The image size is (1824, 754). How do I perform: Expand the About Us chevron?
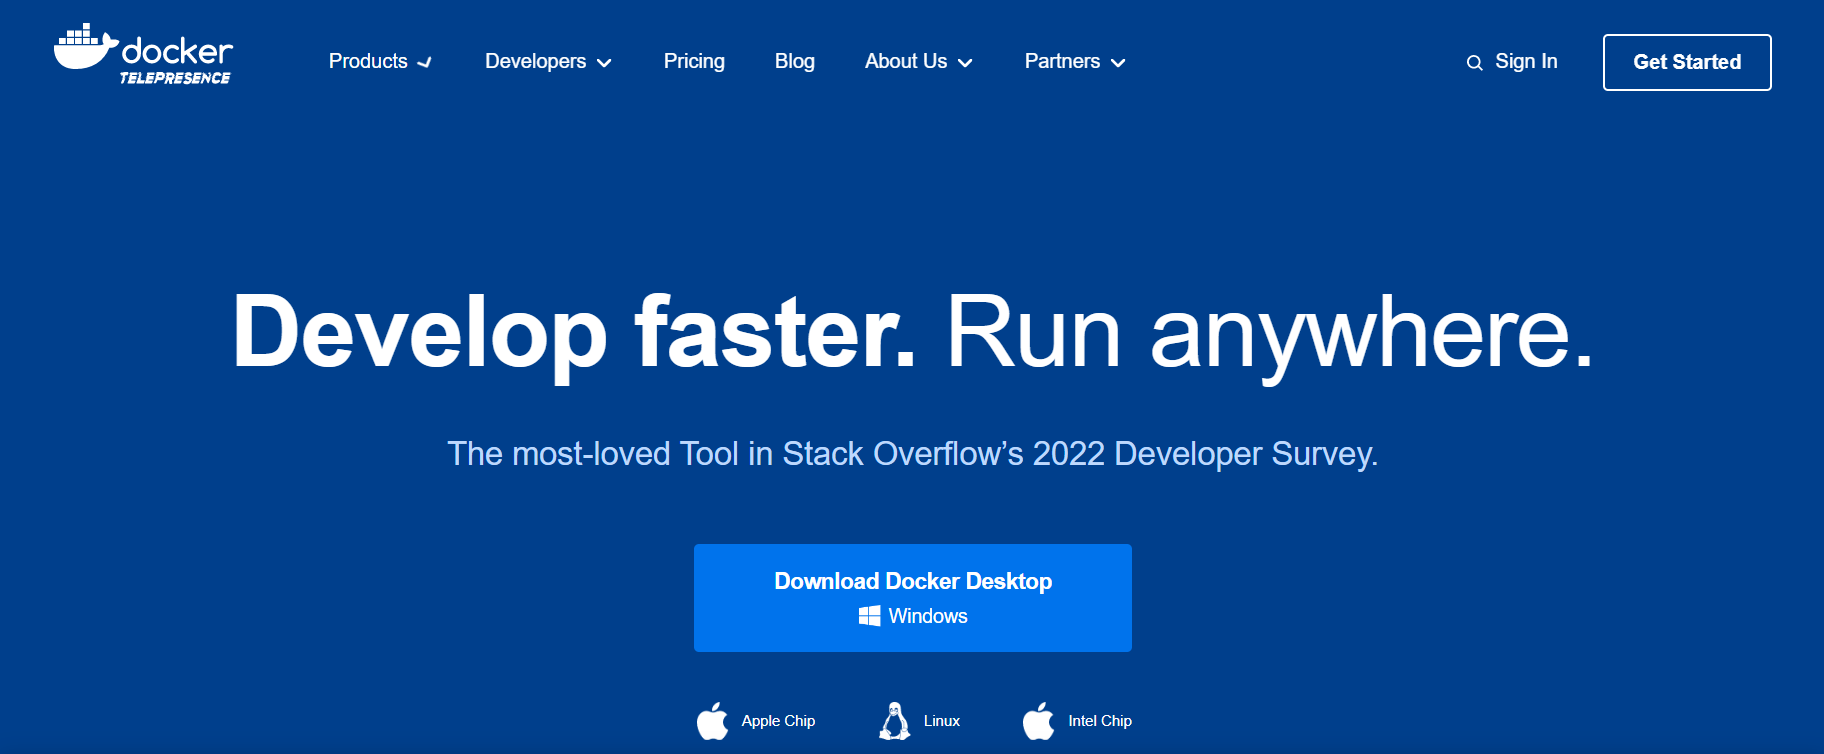965,63
